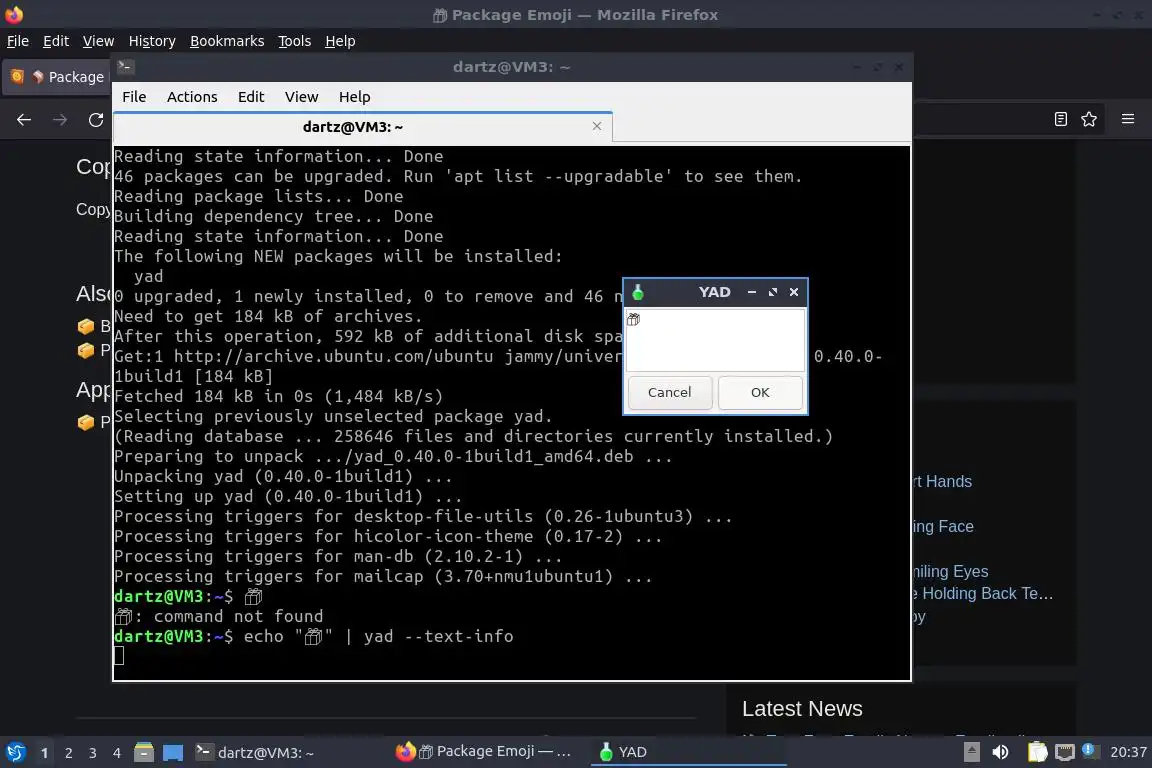Close the YAD dialog window
The width and height of the screenshot is (1152, 768).
[794, 293]
